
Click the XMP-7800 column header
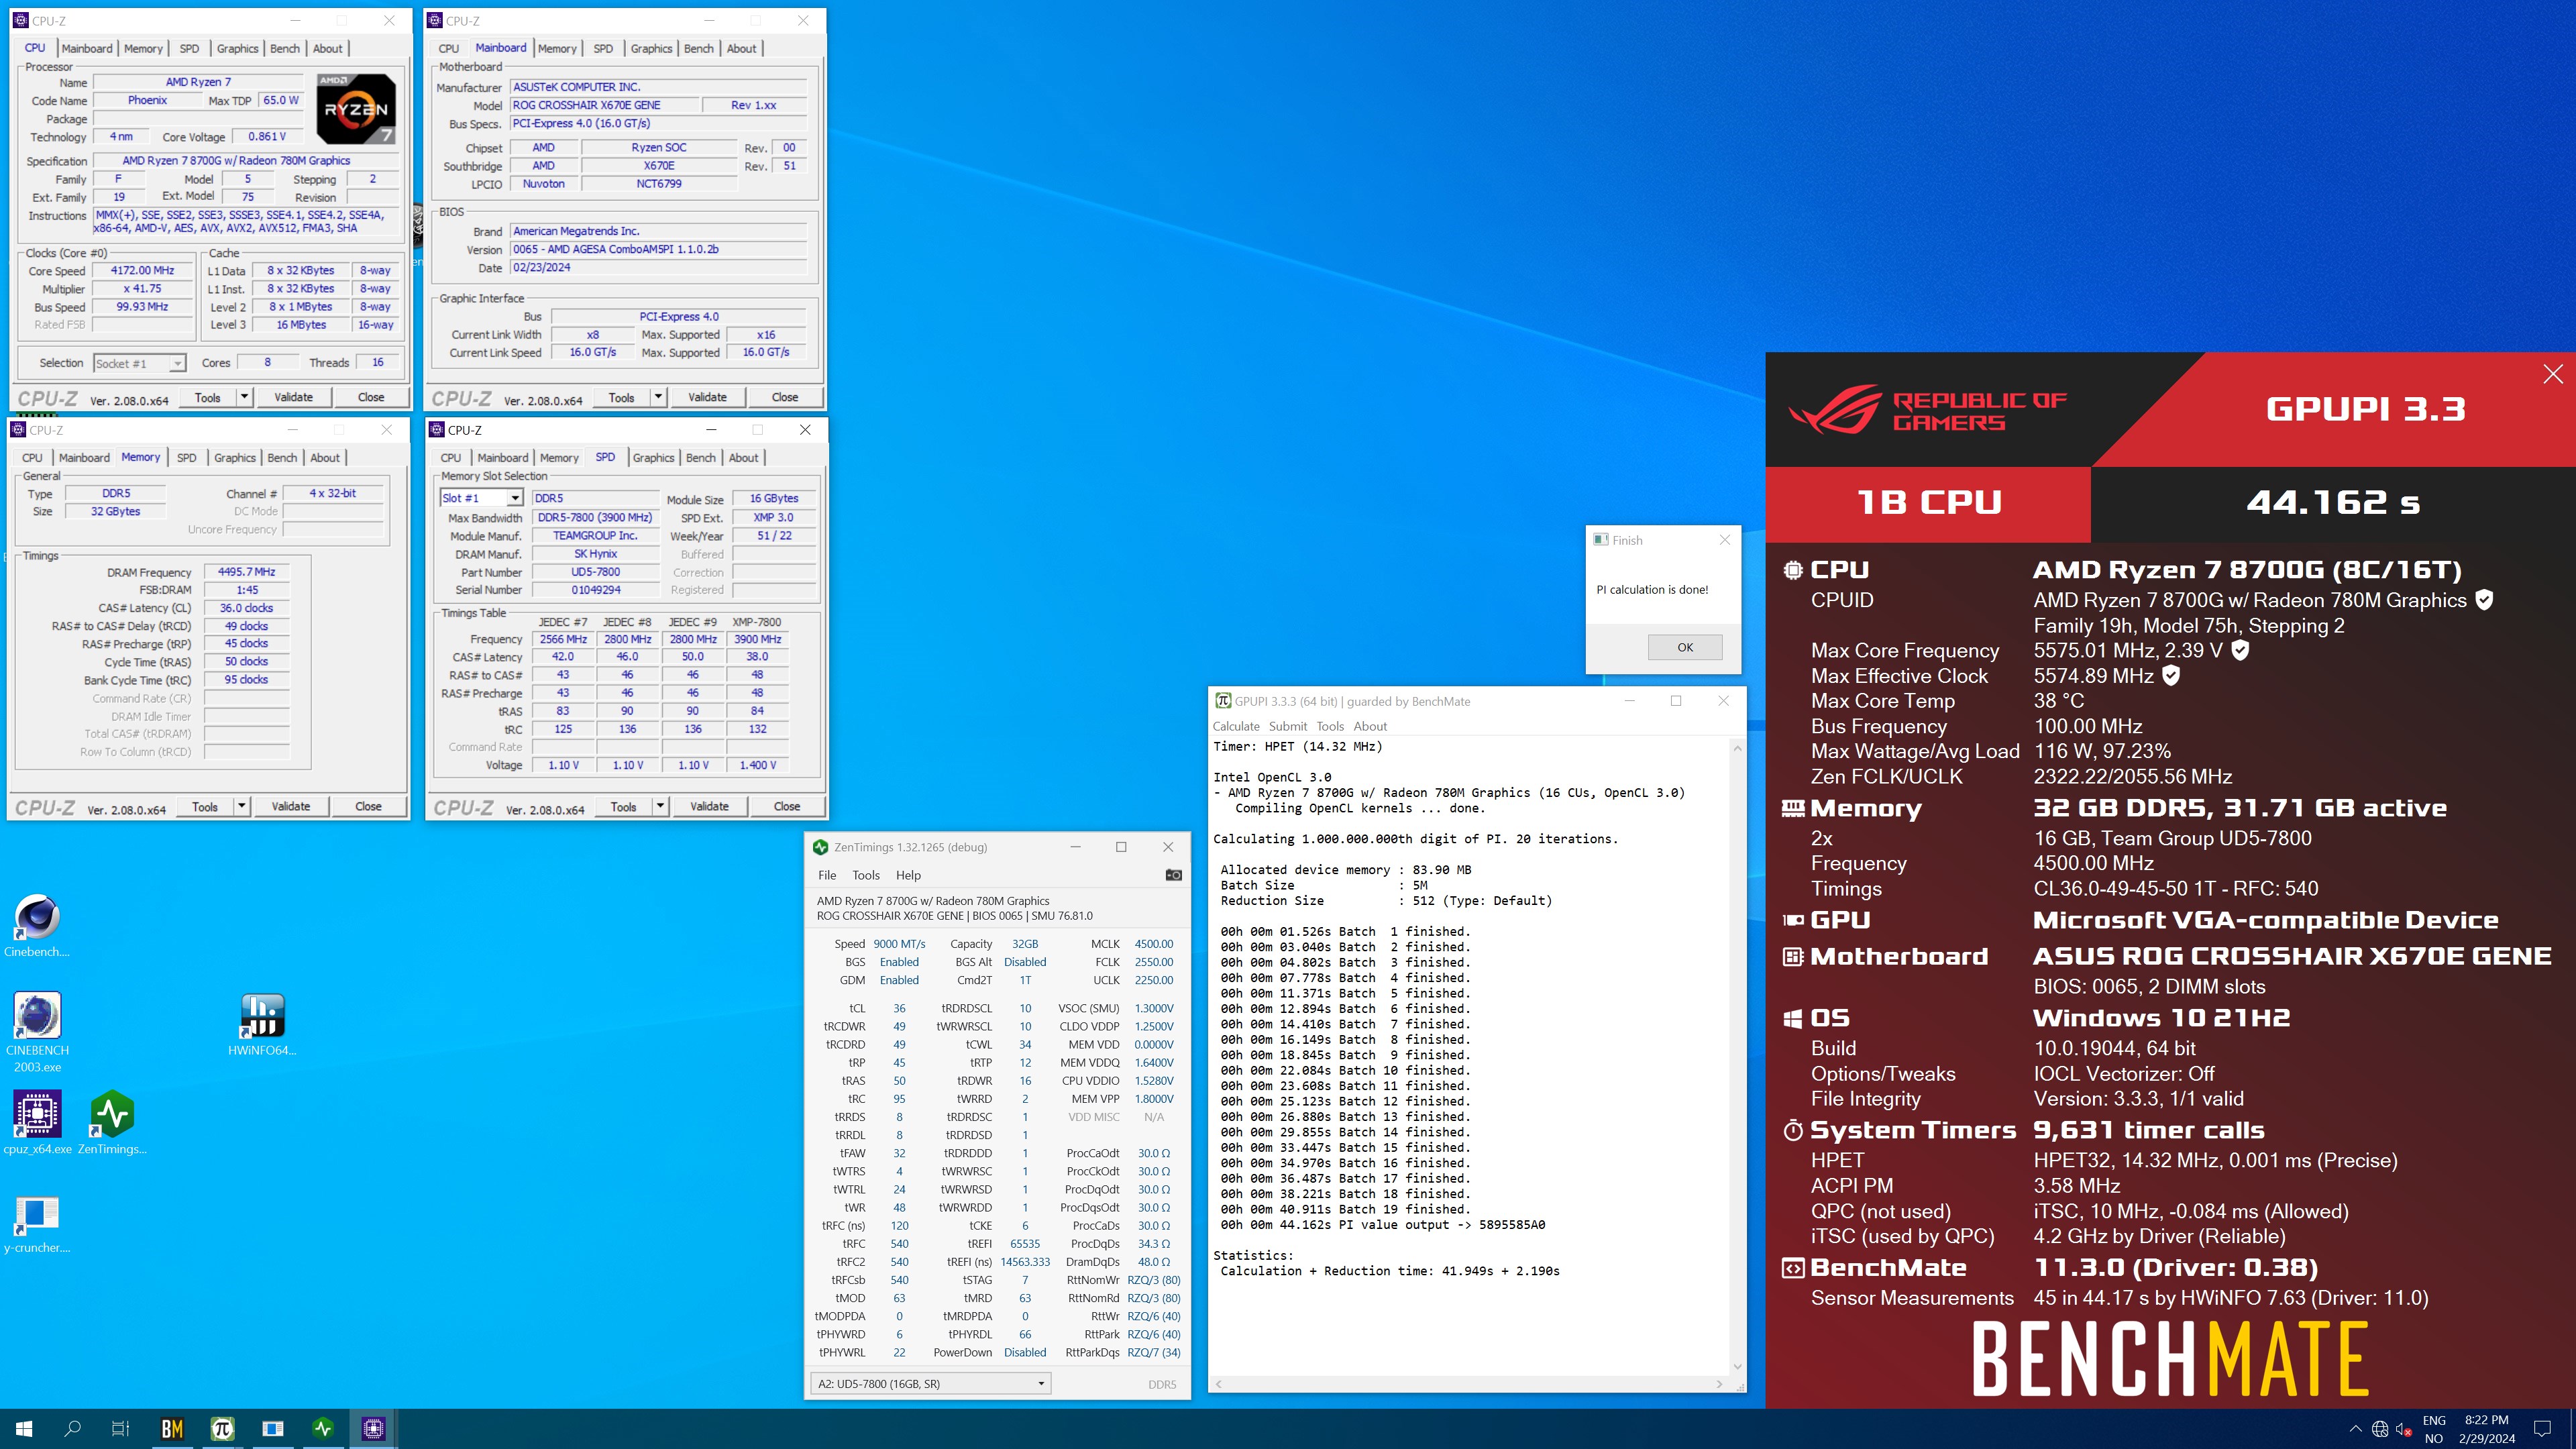point(757,622)
